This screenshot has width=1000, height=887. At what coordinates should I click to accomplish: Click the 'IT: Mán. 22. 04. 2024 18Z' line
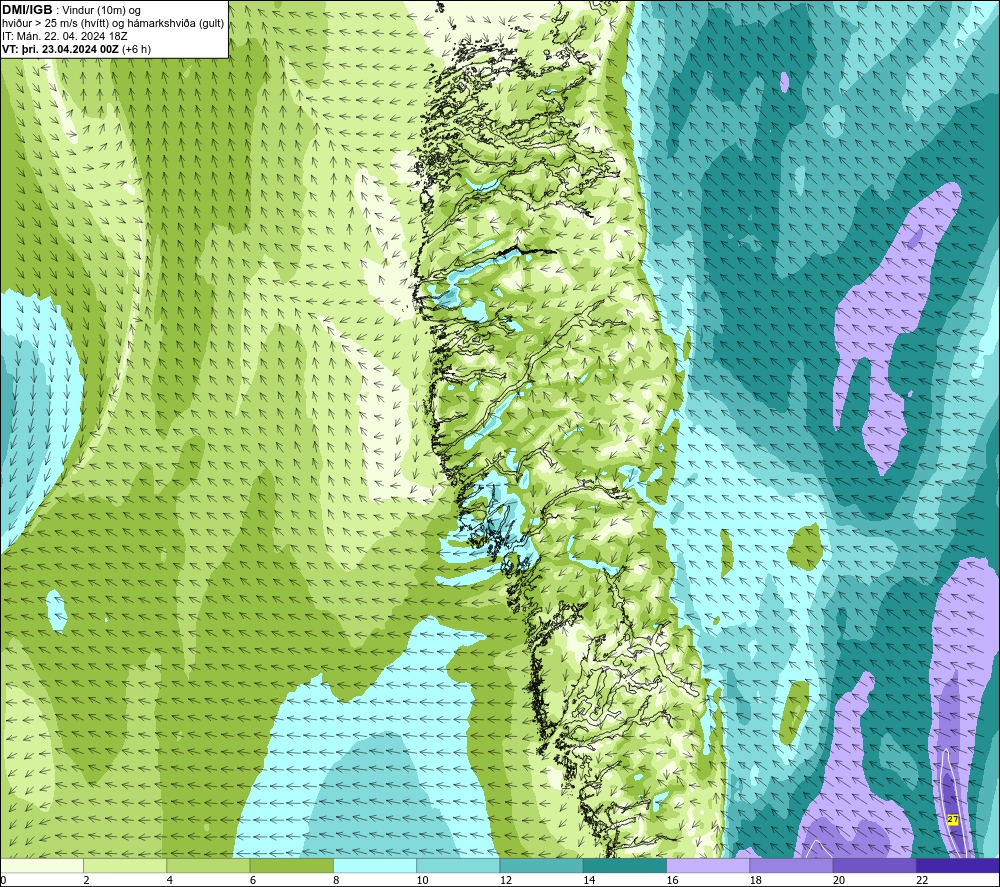[x=64, y=36]
